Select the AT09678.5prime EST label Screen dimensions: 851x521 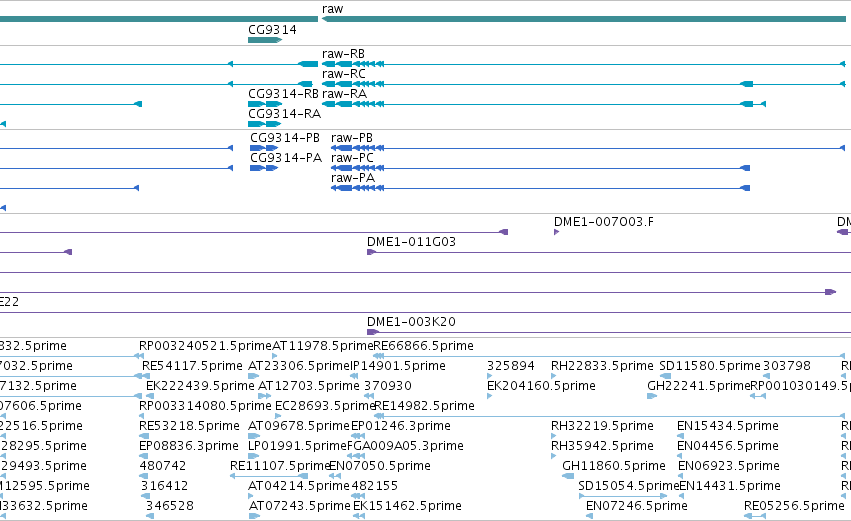coord(299,427)
